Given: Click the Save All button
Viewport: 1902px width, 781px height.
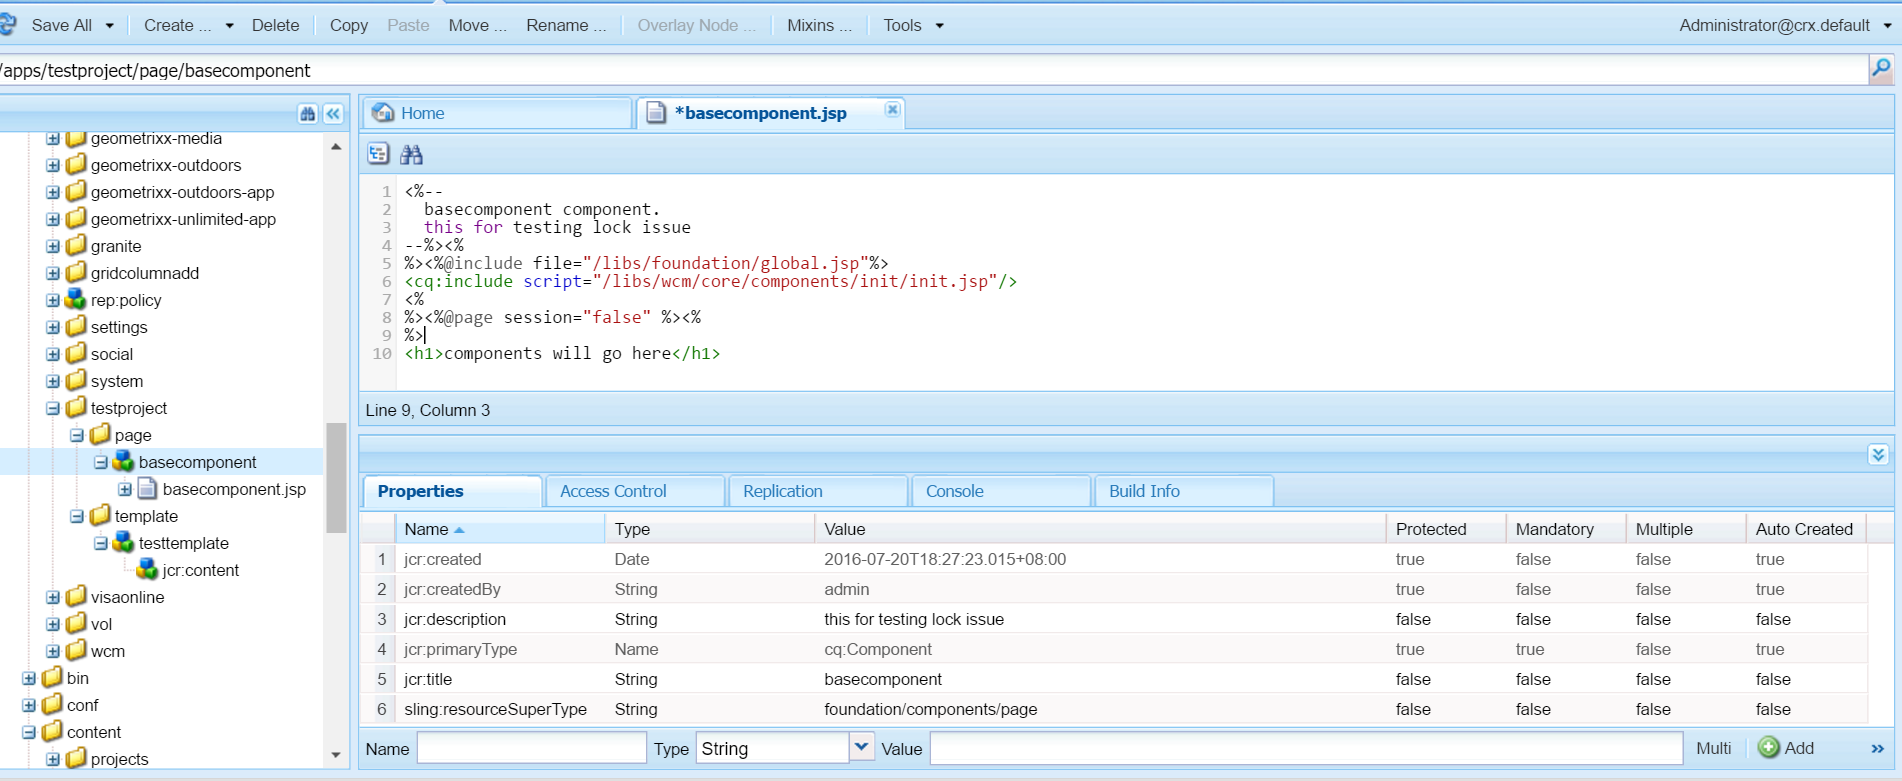Looking at the screenshot, I should click(61, 25).
